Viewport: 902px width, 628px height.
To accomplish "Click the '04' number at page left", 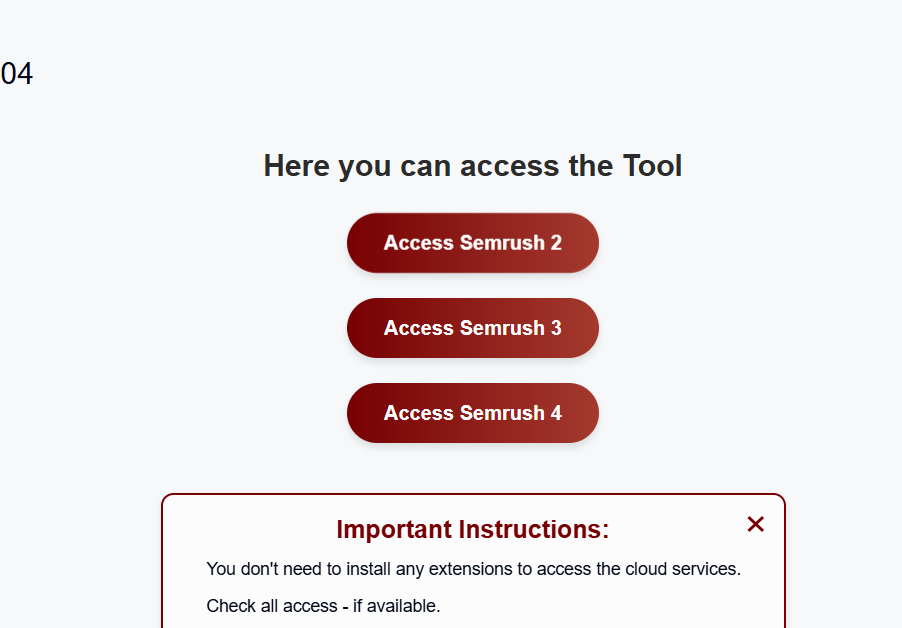I will pyautogui.click(x=17, y=74).
